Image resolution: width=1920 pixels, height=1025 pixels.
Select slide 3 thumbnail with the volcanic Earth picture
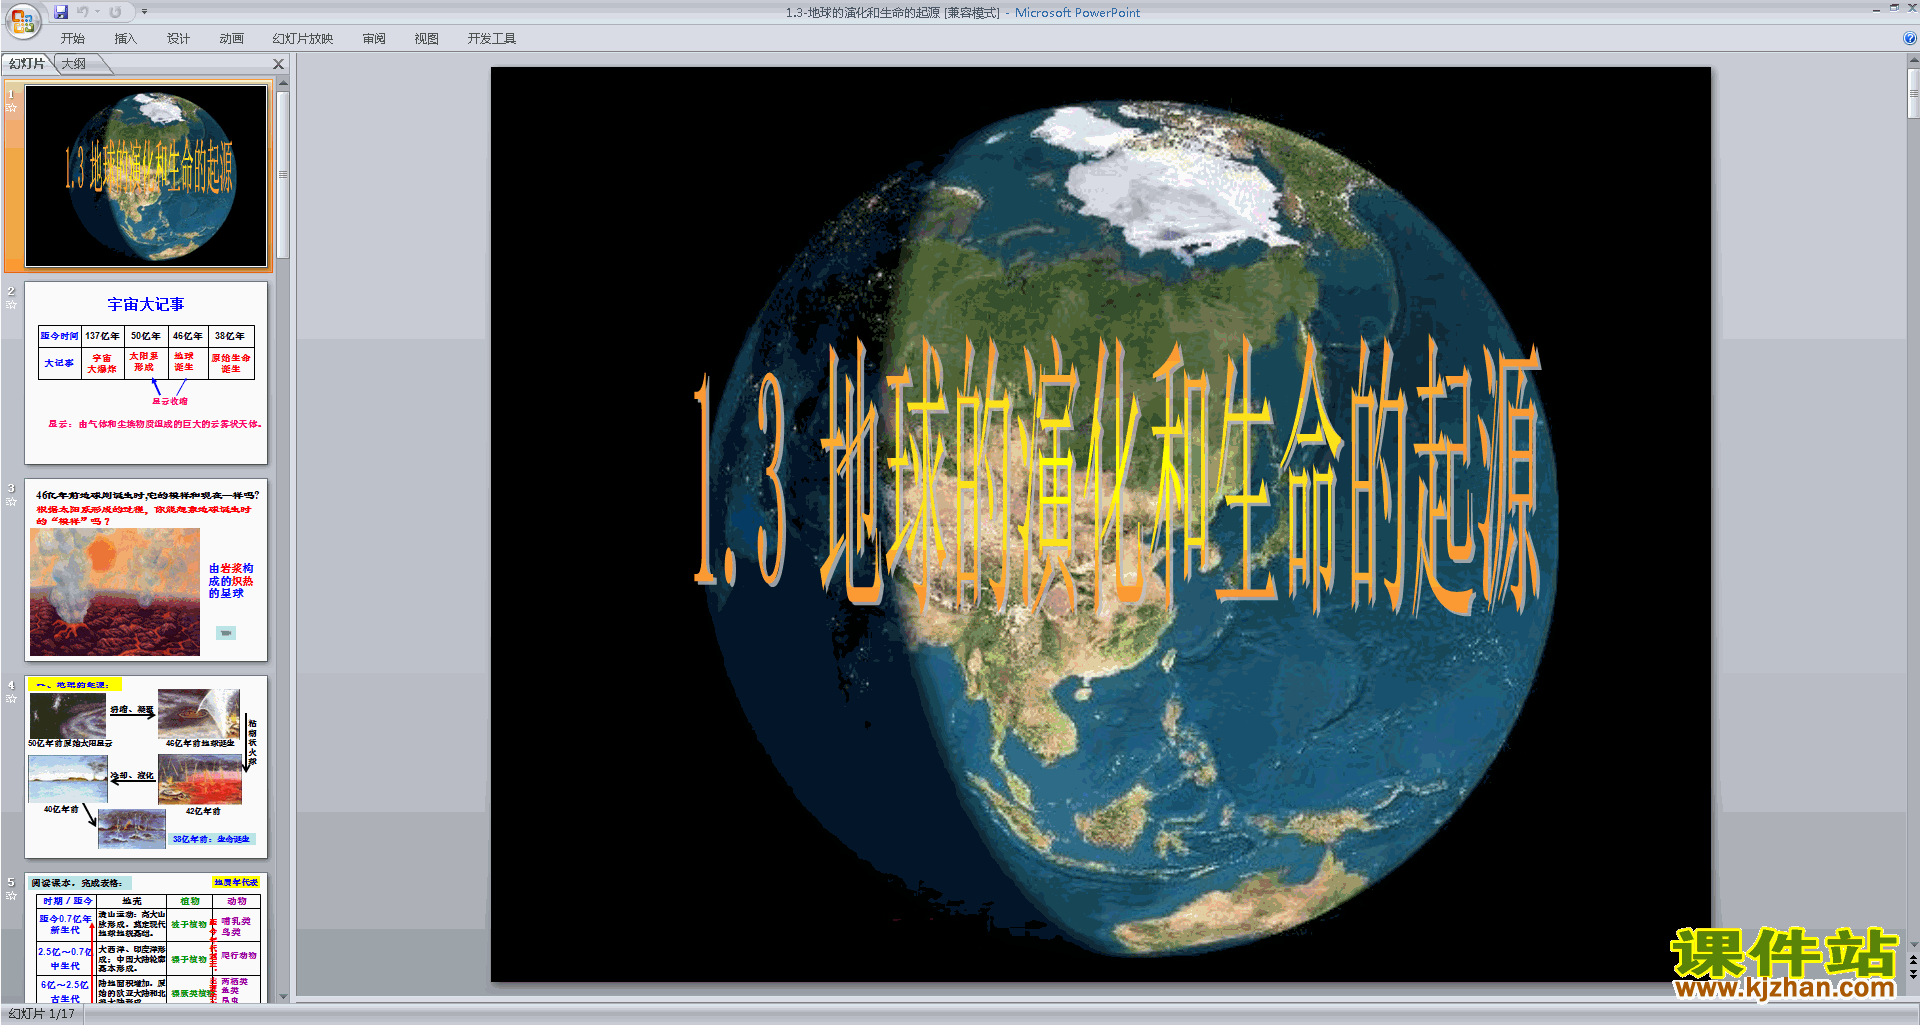tap(146, 570)
